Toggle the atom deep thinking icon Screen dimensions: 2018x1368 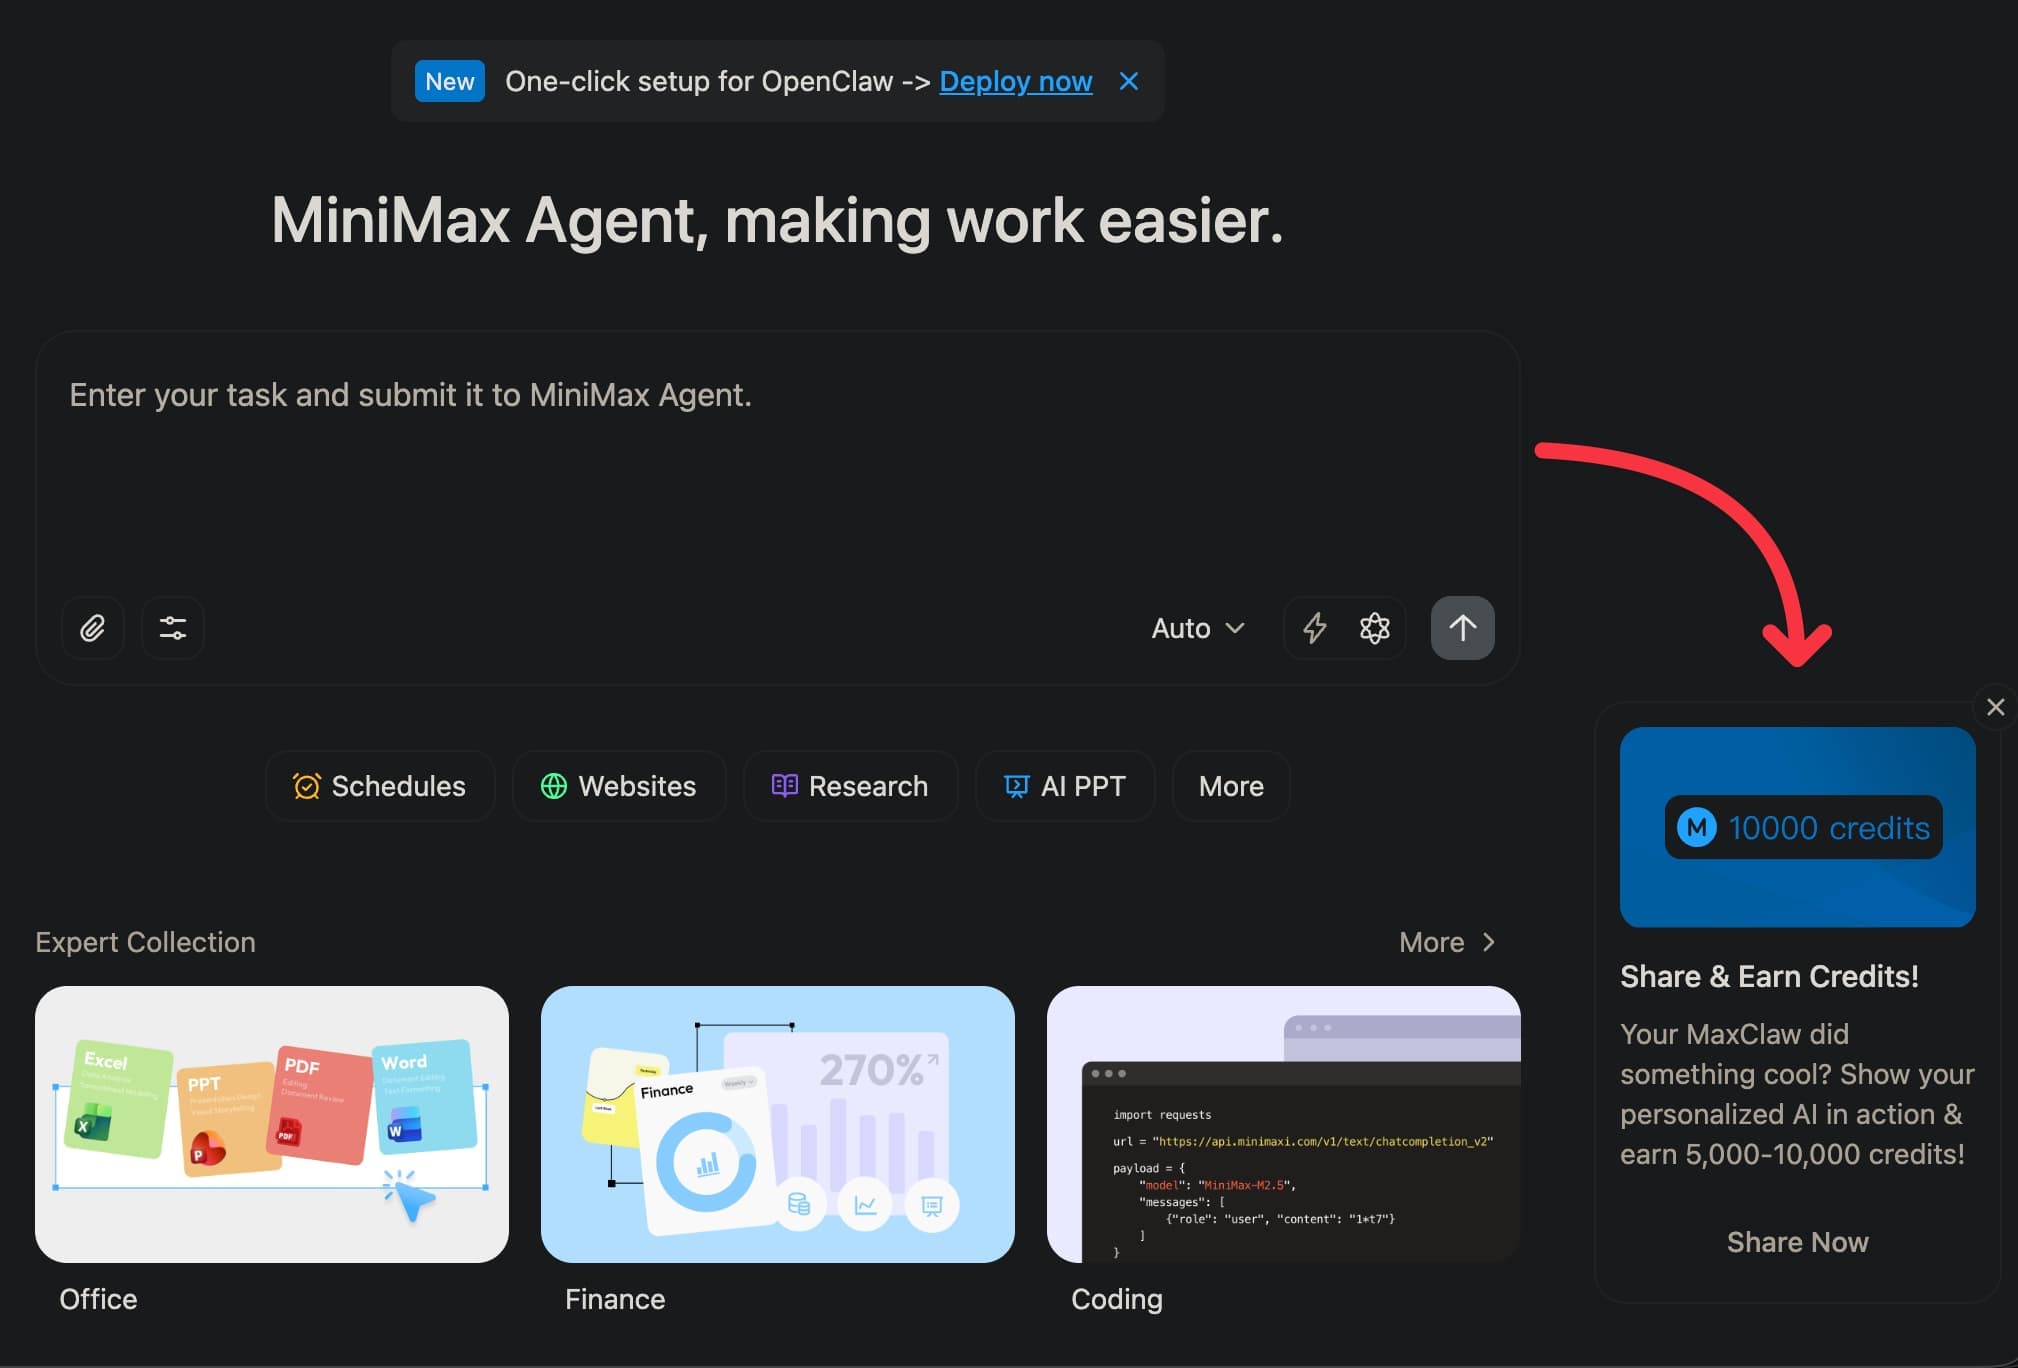(1375, 628)
